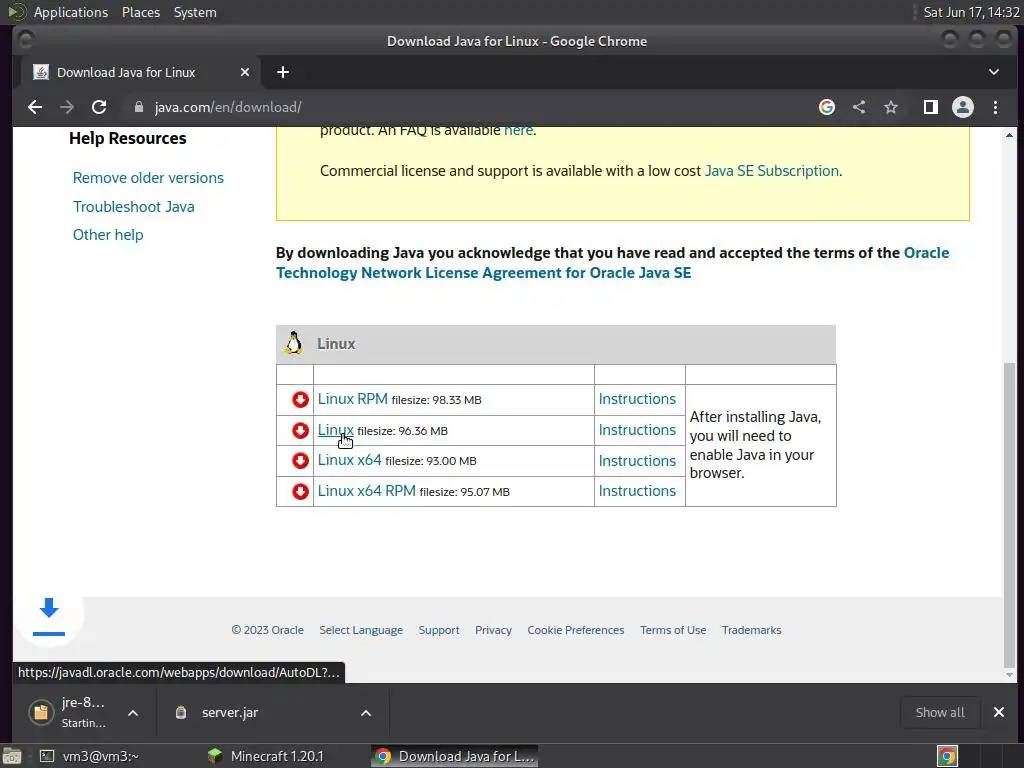Click the Applications menu logo icon

(x=17, y=12)
